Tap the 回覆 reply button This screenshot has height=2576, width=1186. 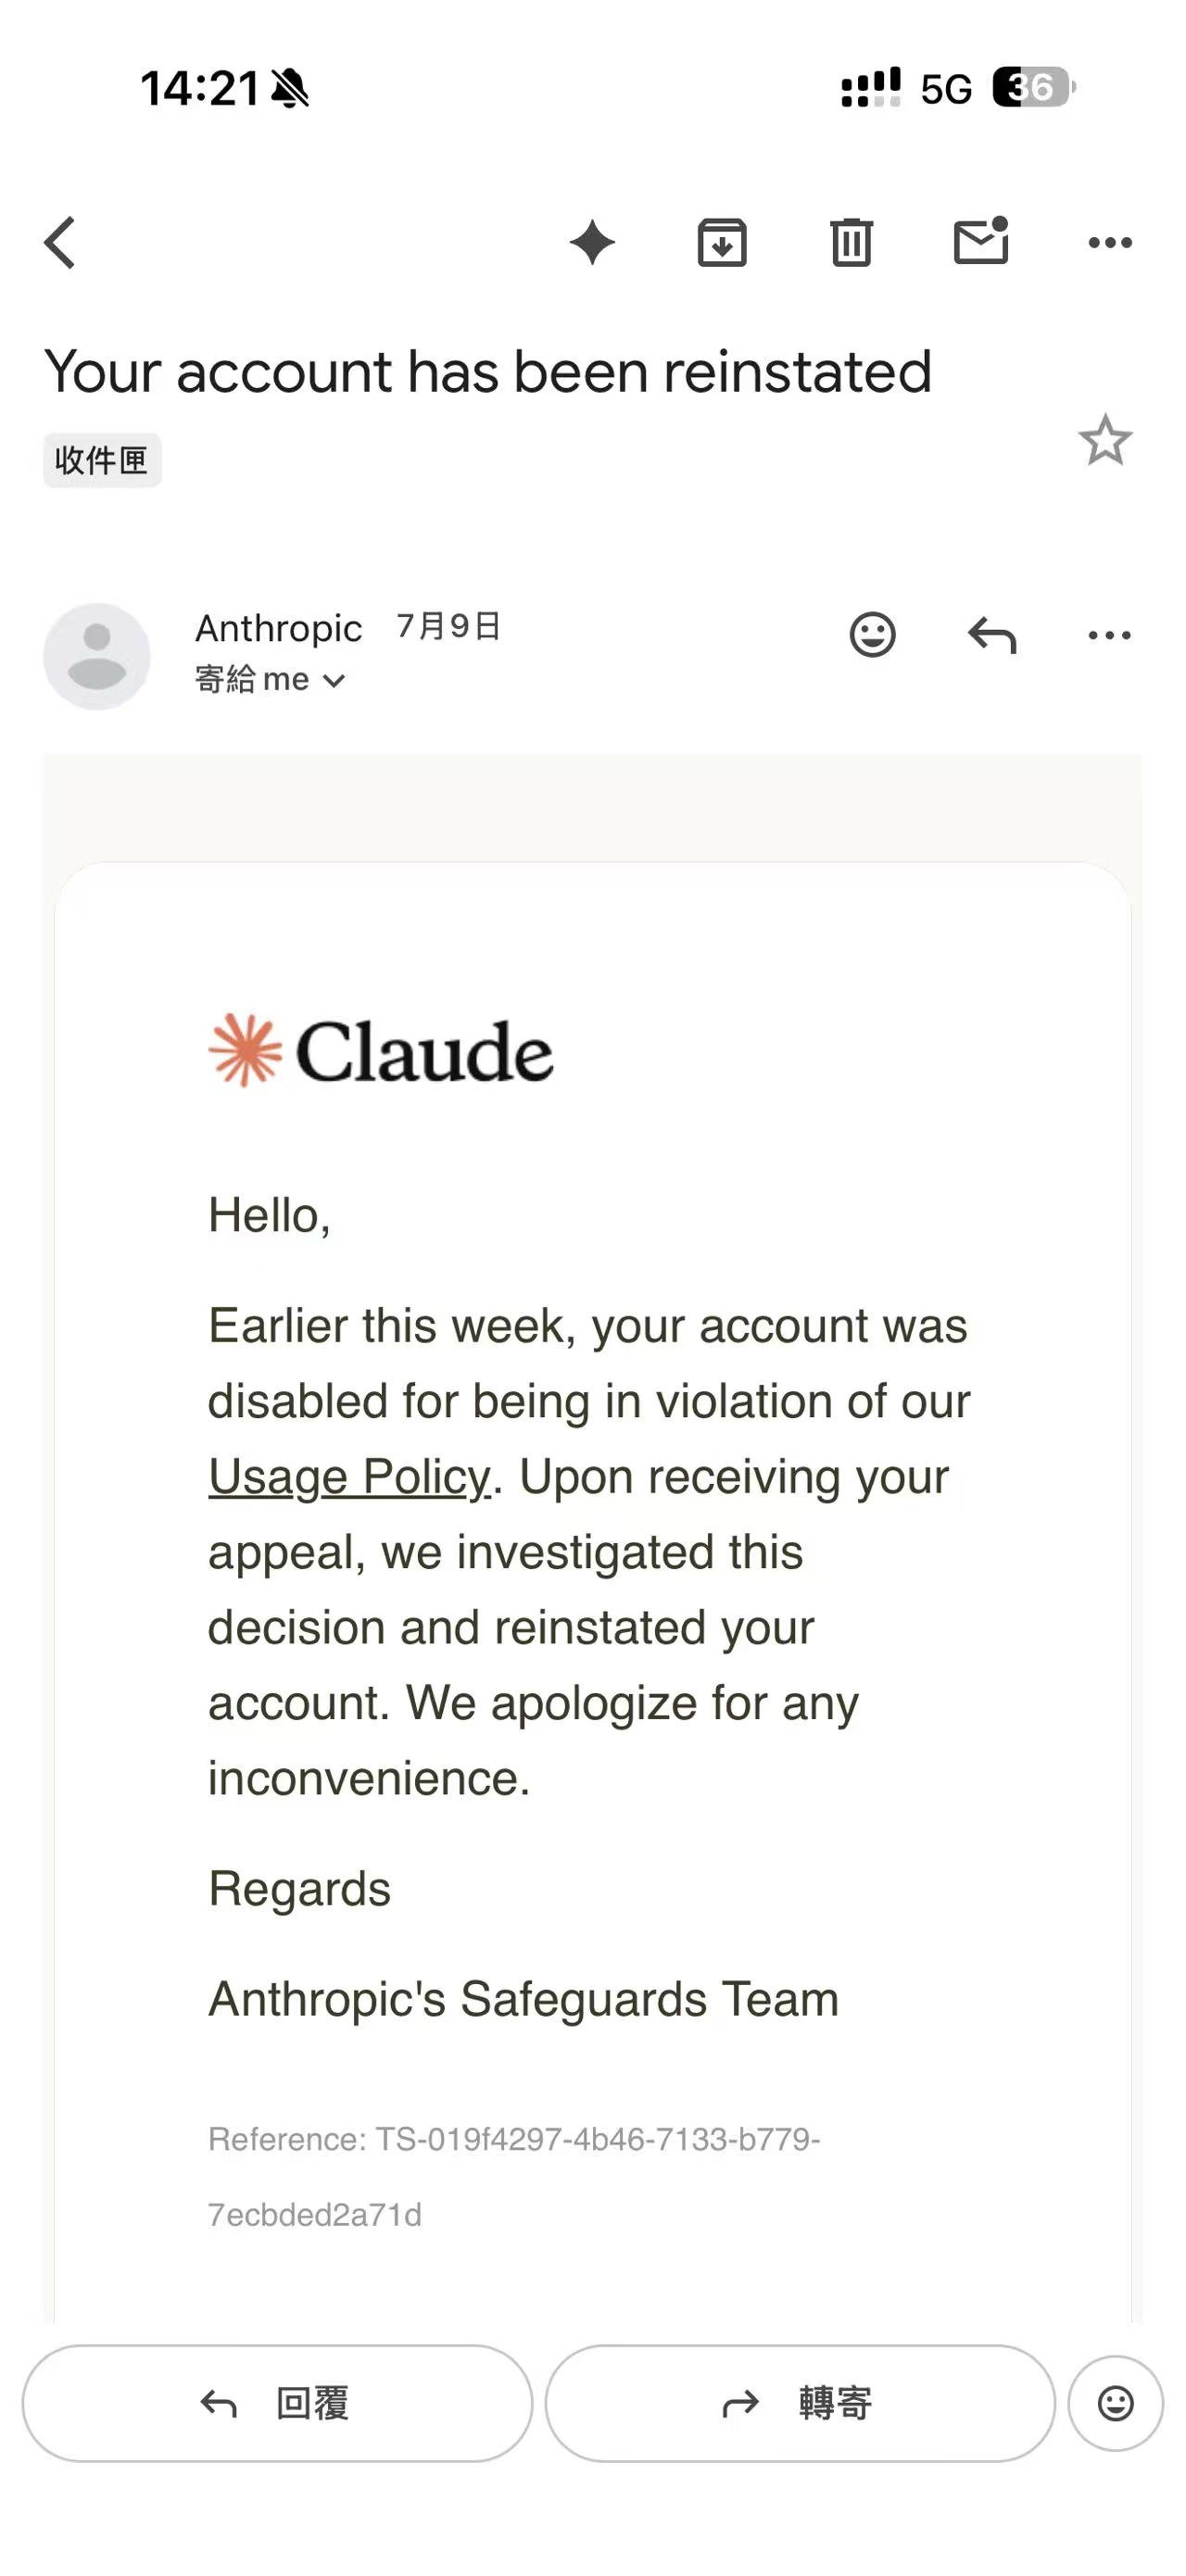coord(277,2403)
